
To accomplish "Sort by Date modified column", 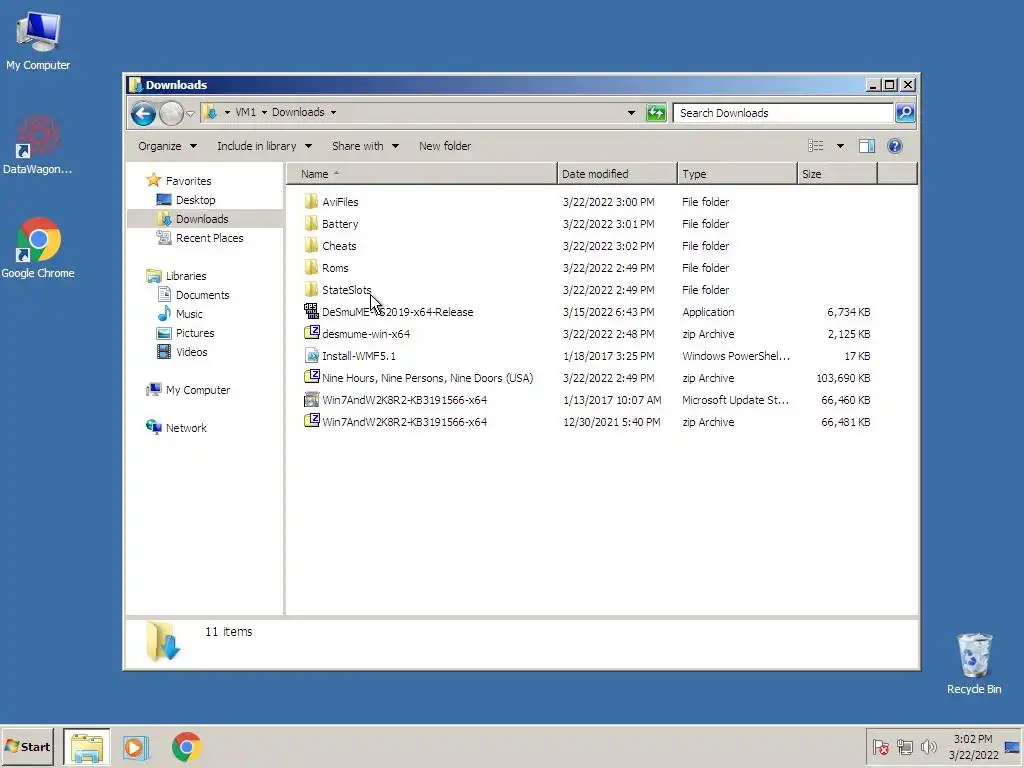I will pos(617,174).
